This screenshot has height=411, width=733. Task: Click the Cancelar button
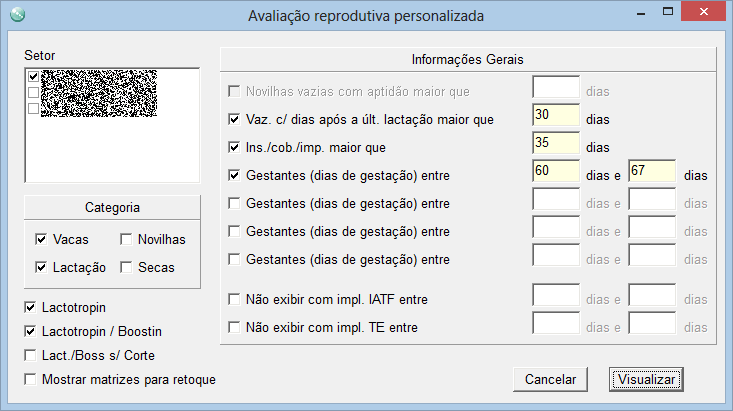click(550, 379)
